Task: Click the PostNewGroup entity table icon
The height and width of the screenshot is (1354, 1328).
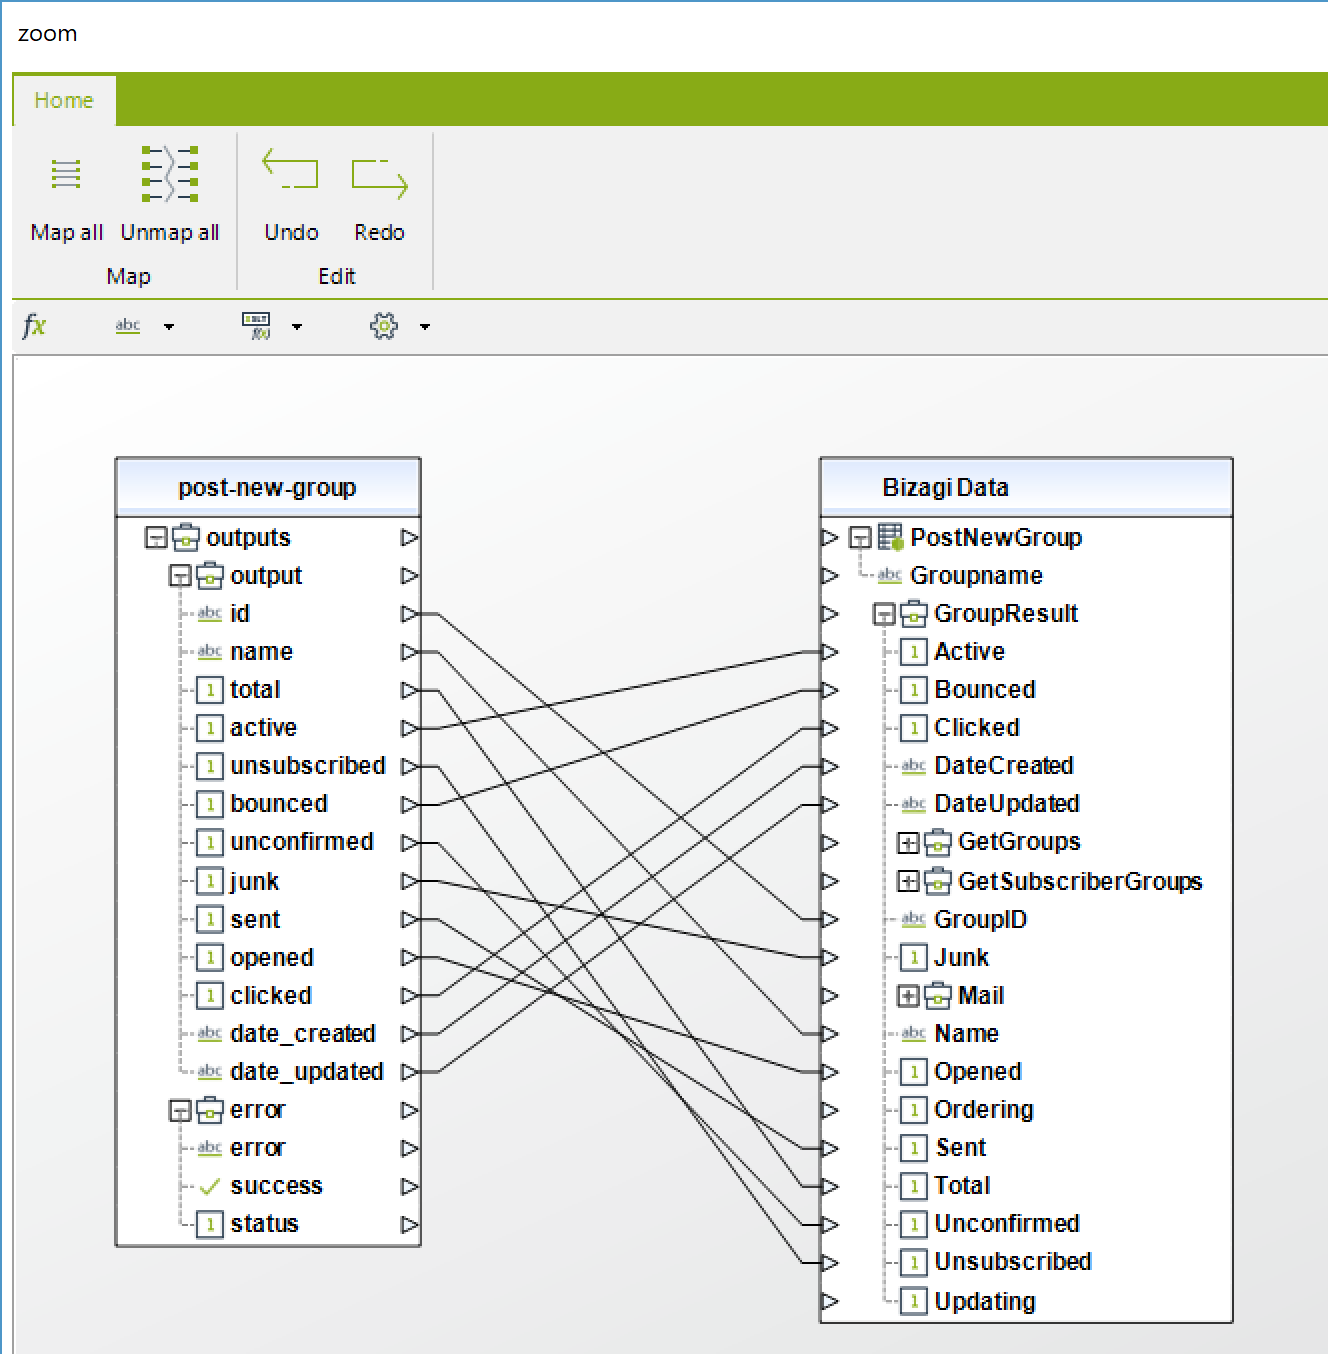Action: coord(890,537)
